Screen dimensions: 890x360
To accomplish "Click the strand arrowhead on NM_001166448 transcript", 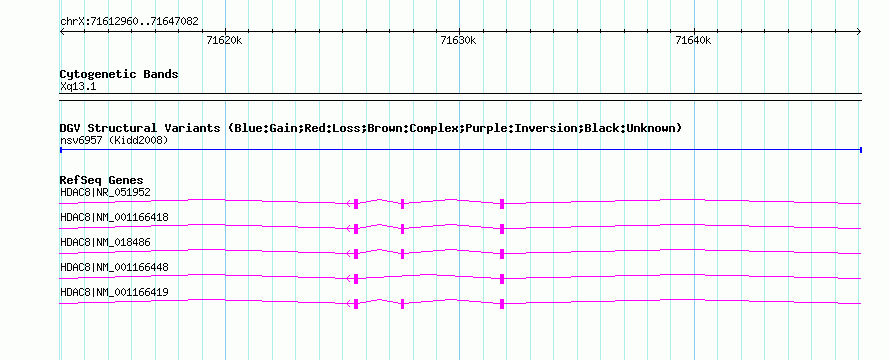I will coord(349,279).
